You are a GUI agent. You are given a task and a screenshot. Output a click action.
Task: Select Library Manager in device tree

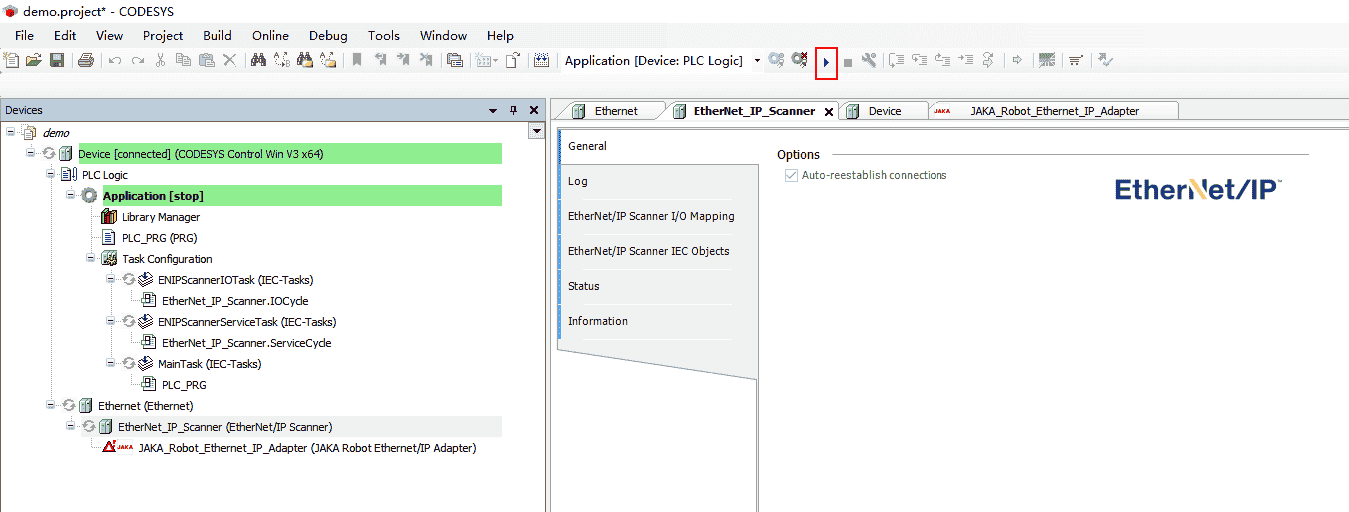pyautogui.click(x=160, y=217)
